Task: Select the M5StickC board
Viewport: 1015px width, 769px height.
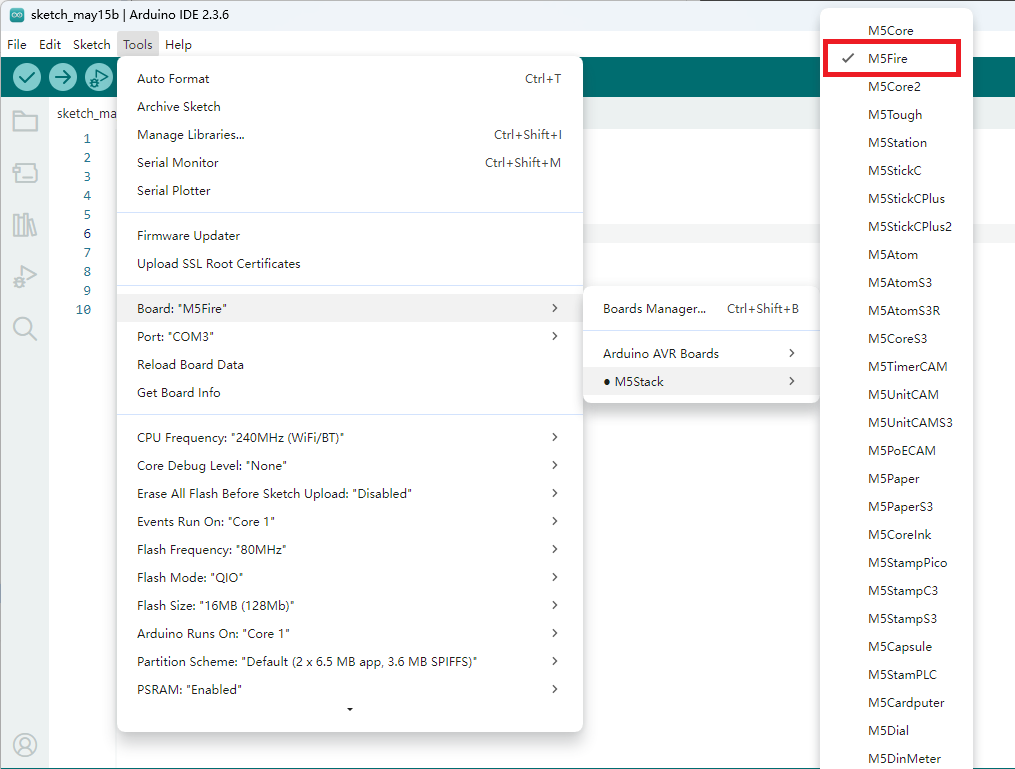Action: [x=897, y=171]
